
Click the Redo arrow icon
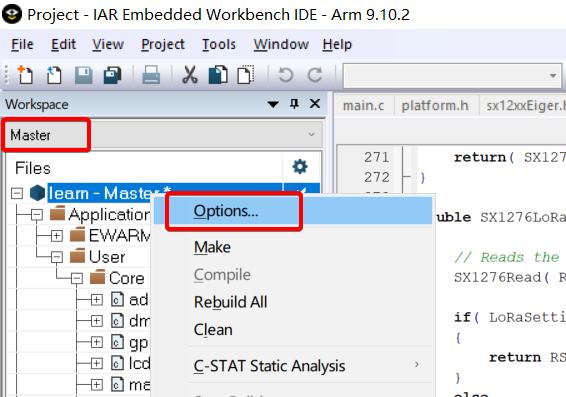click(x=314, y=75)
